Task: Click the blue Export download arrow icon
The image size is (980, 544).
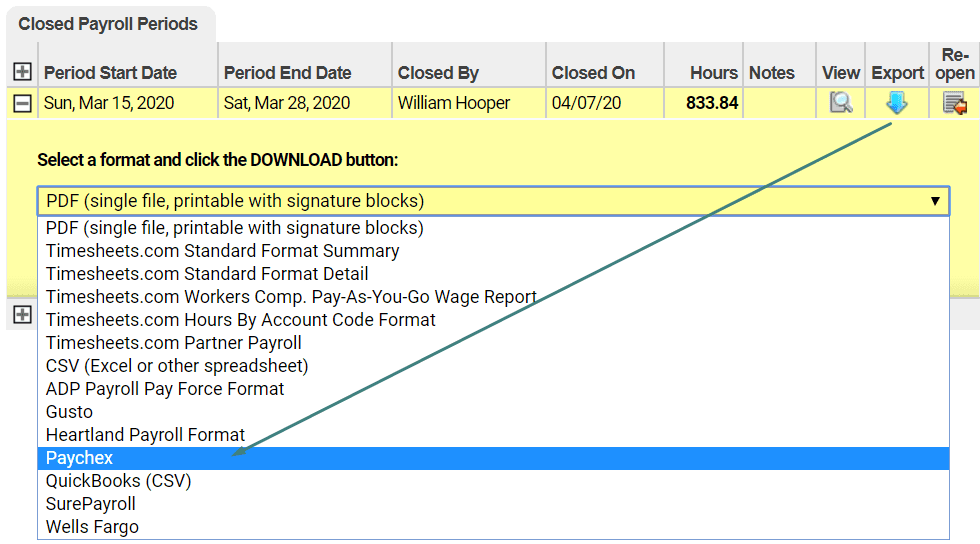Action: tap(896, 103)
